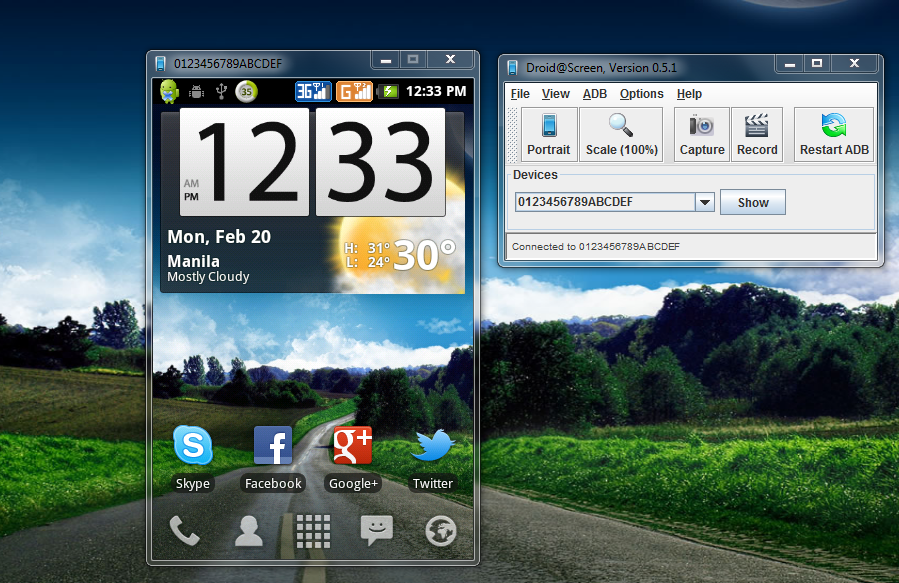This screenshot has width=899, height=583.
Task: Click the Scale (100%) magnifier button
Action: tap(622, 134)
